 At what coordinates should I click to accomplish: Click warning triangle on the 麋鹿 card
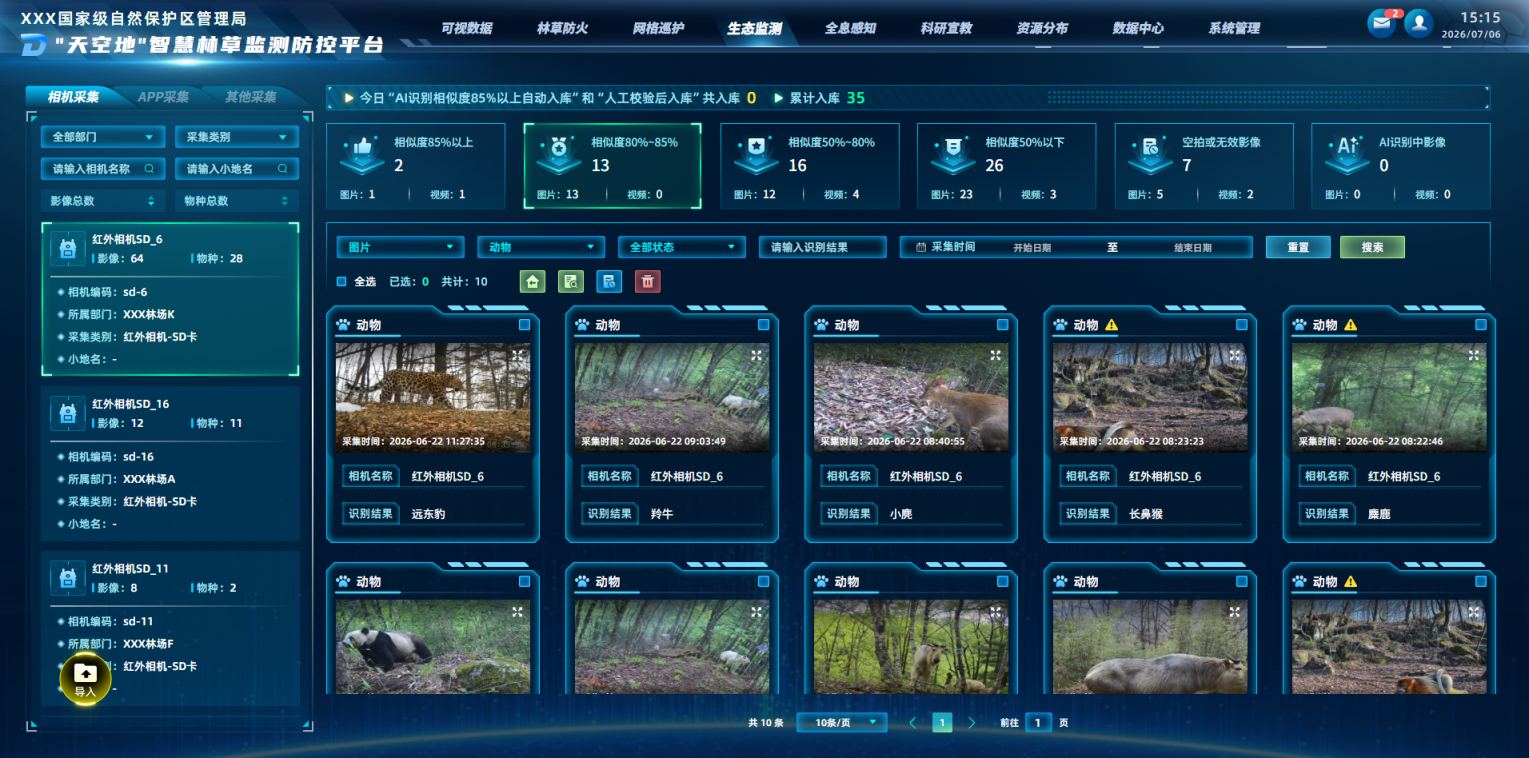point(1351,325)
